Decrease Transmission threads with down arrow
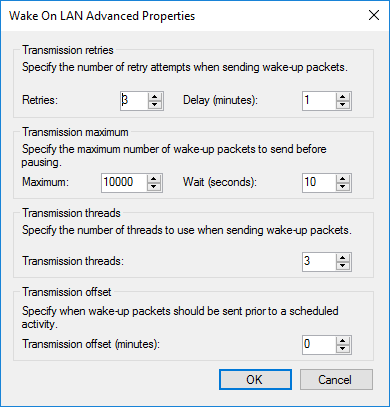Viewport: 390px width, 407px height. point(343,266)
